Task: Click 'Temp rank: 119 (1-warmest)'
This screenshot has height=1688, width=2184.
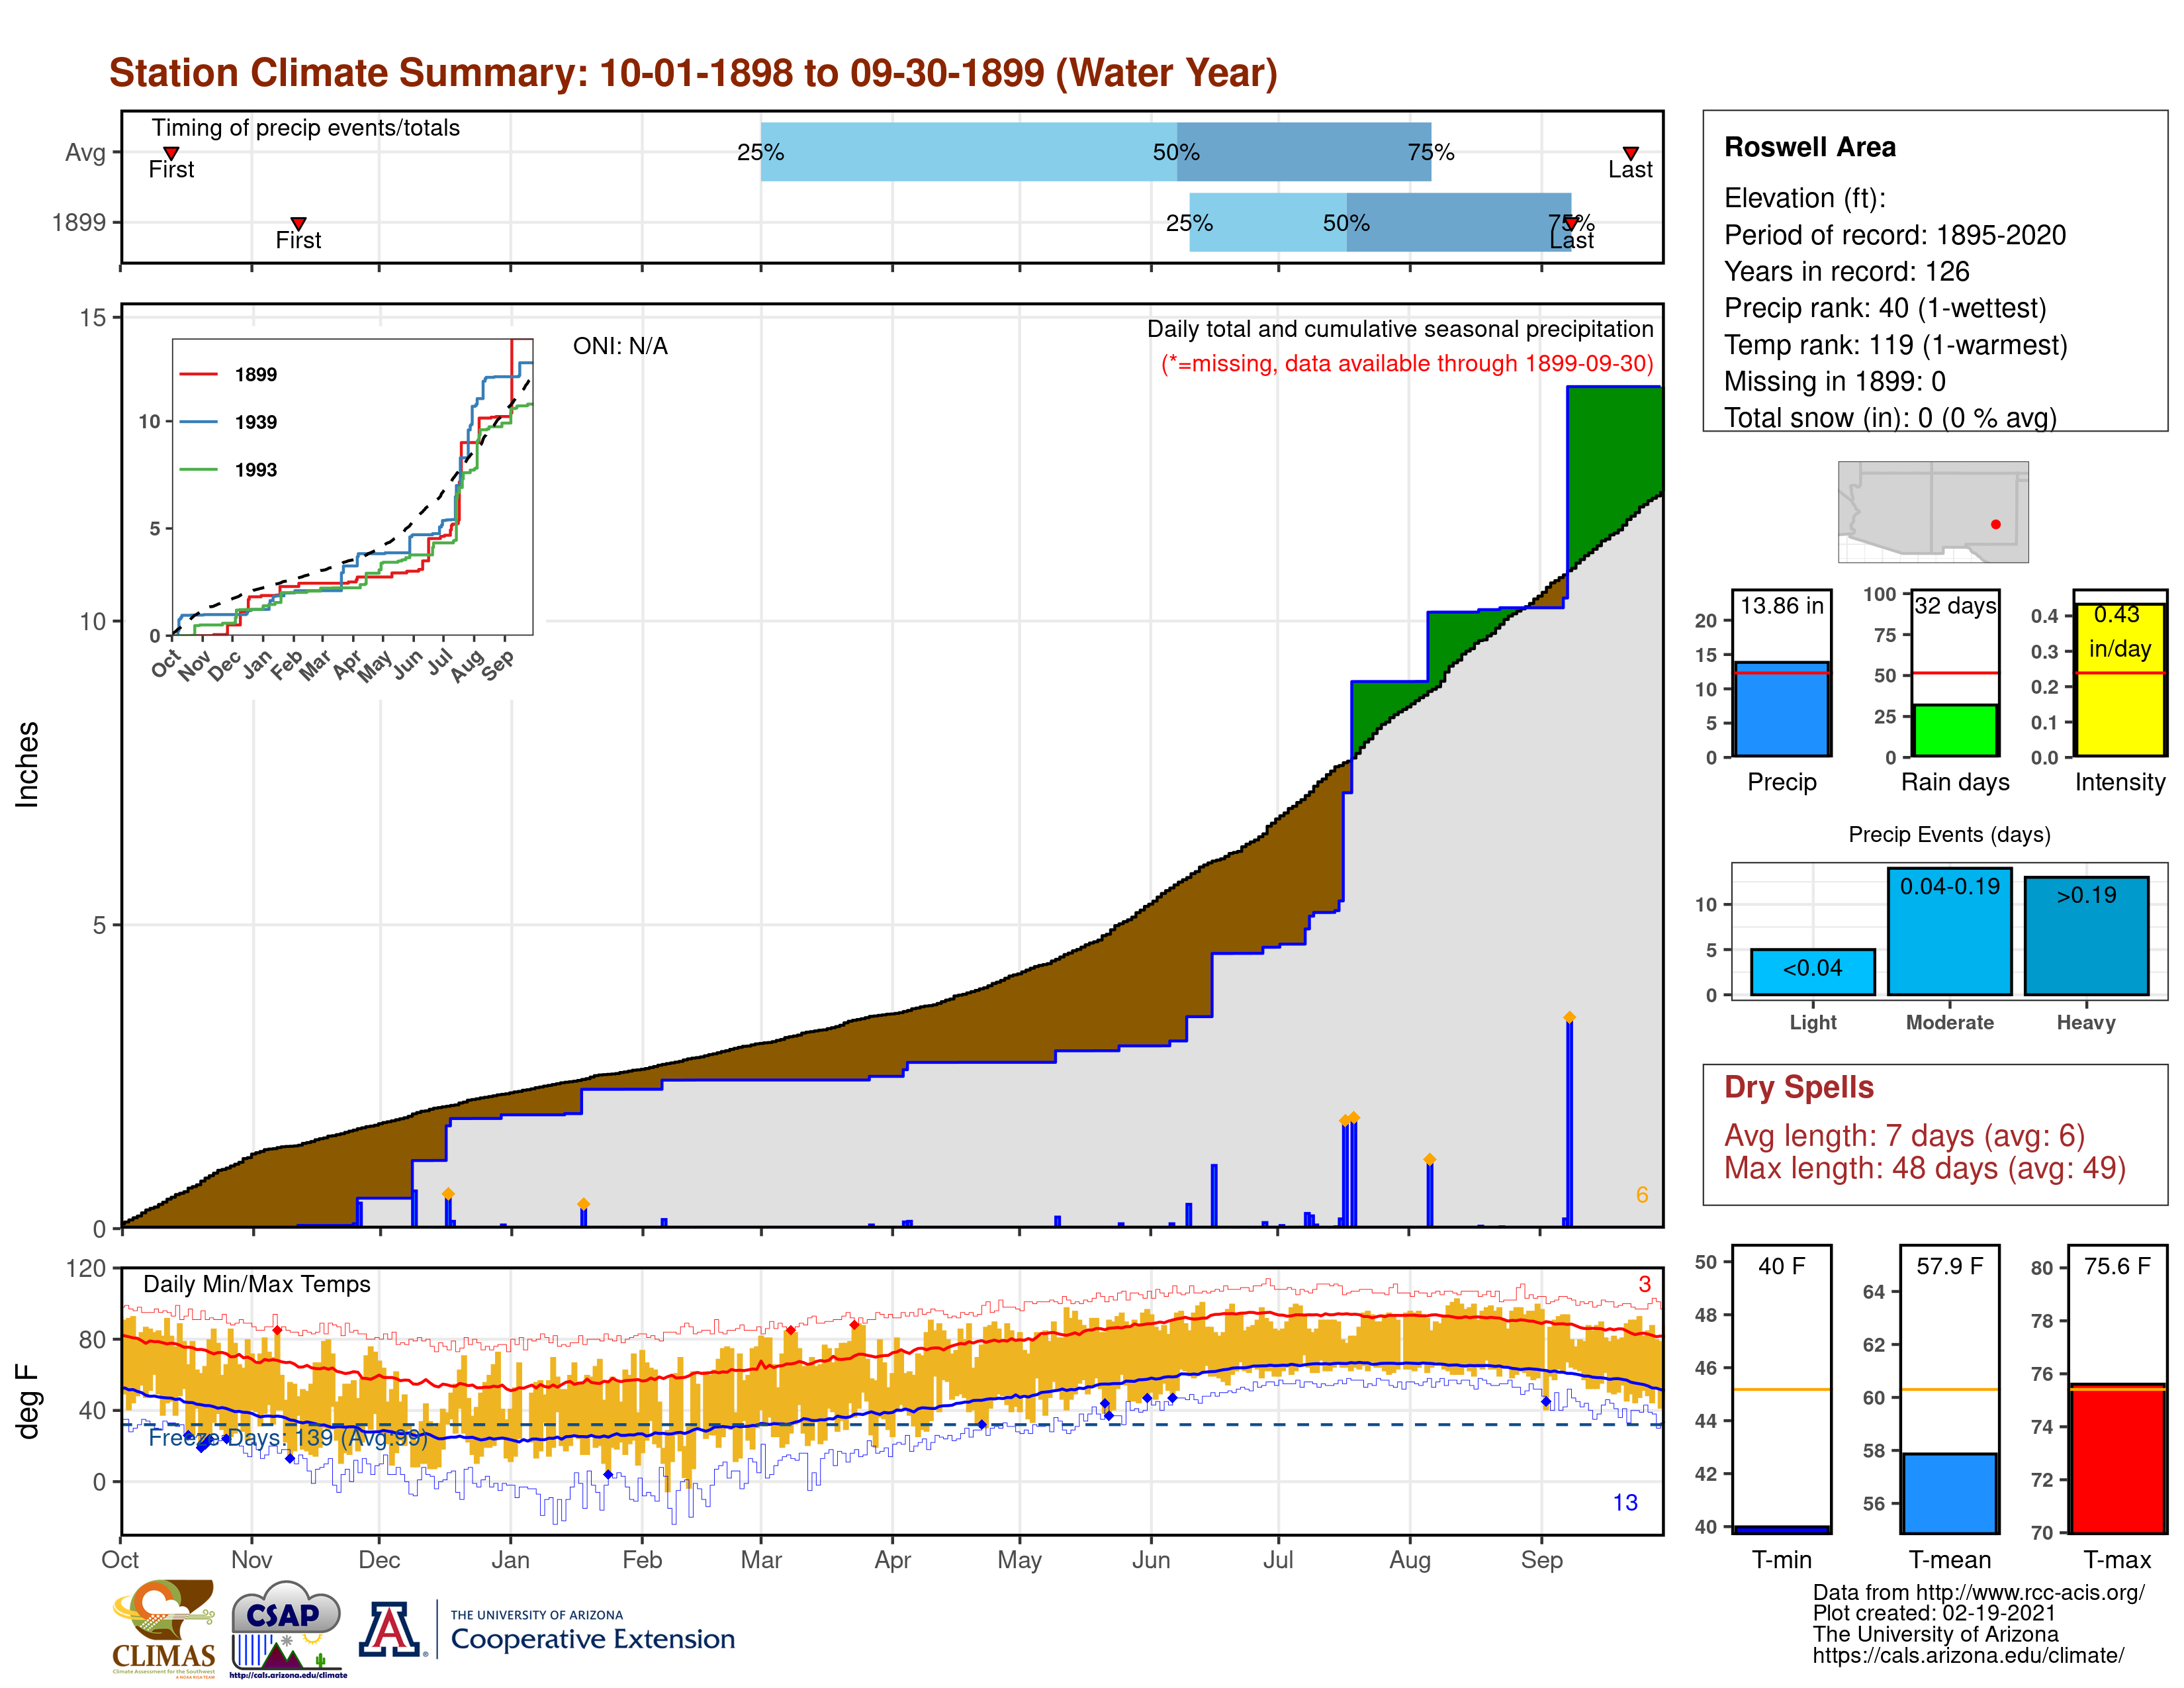Action: tap(1896, 345)
